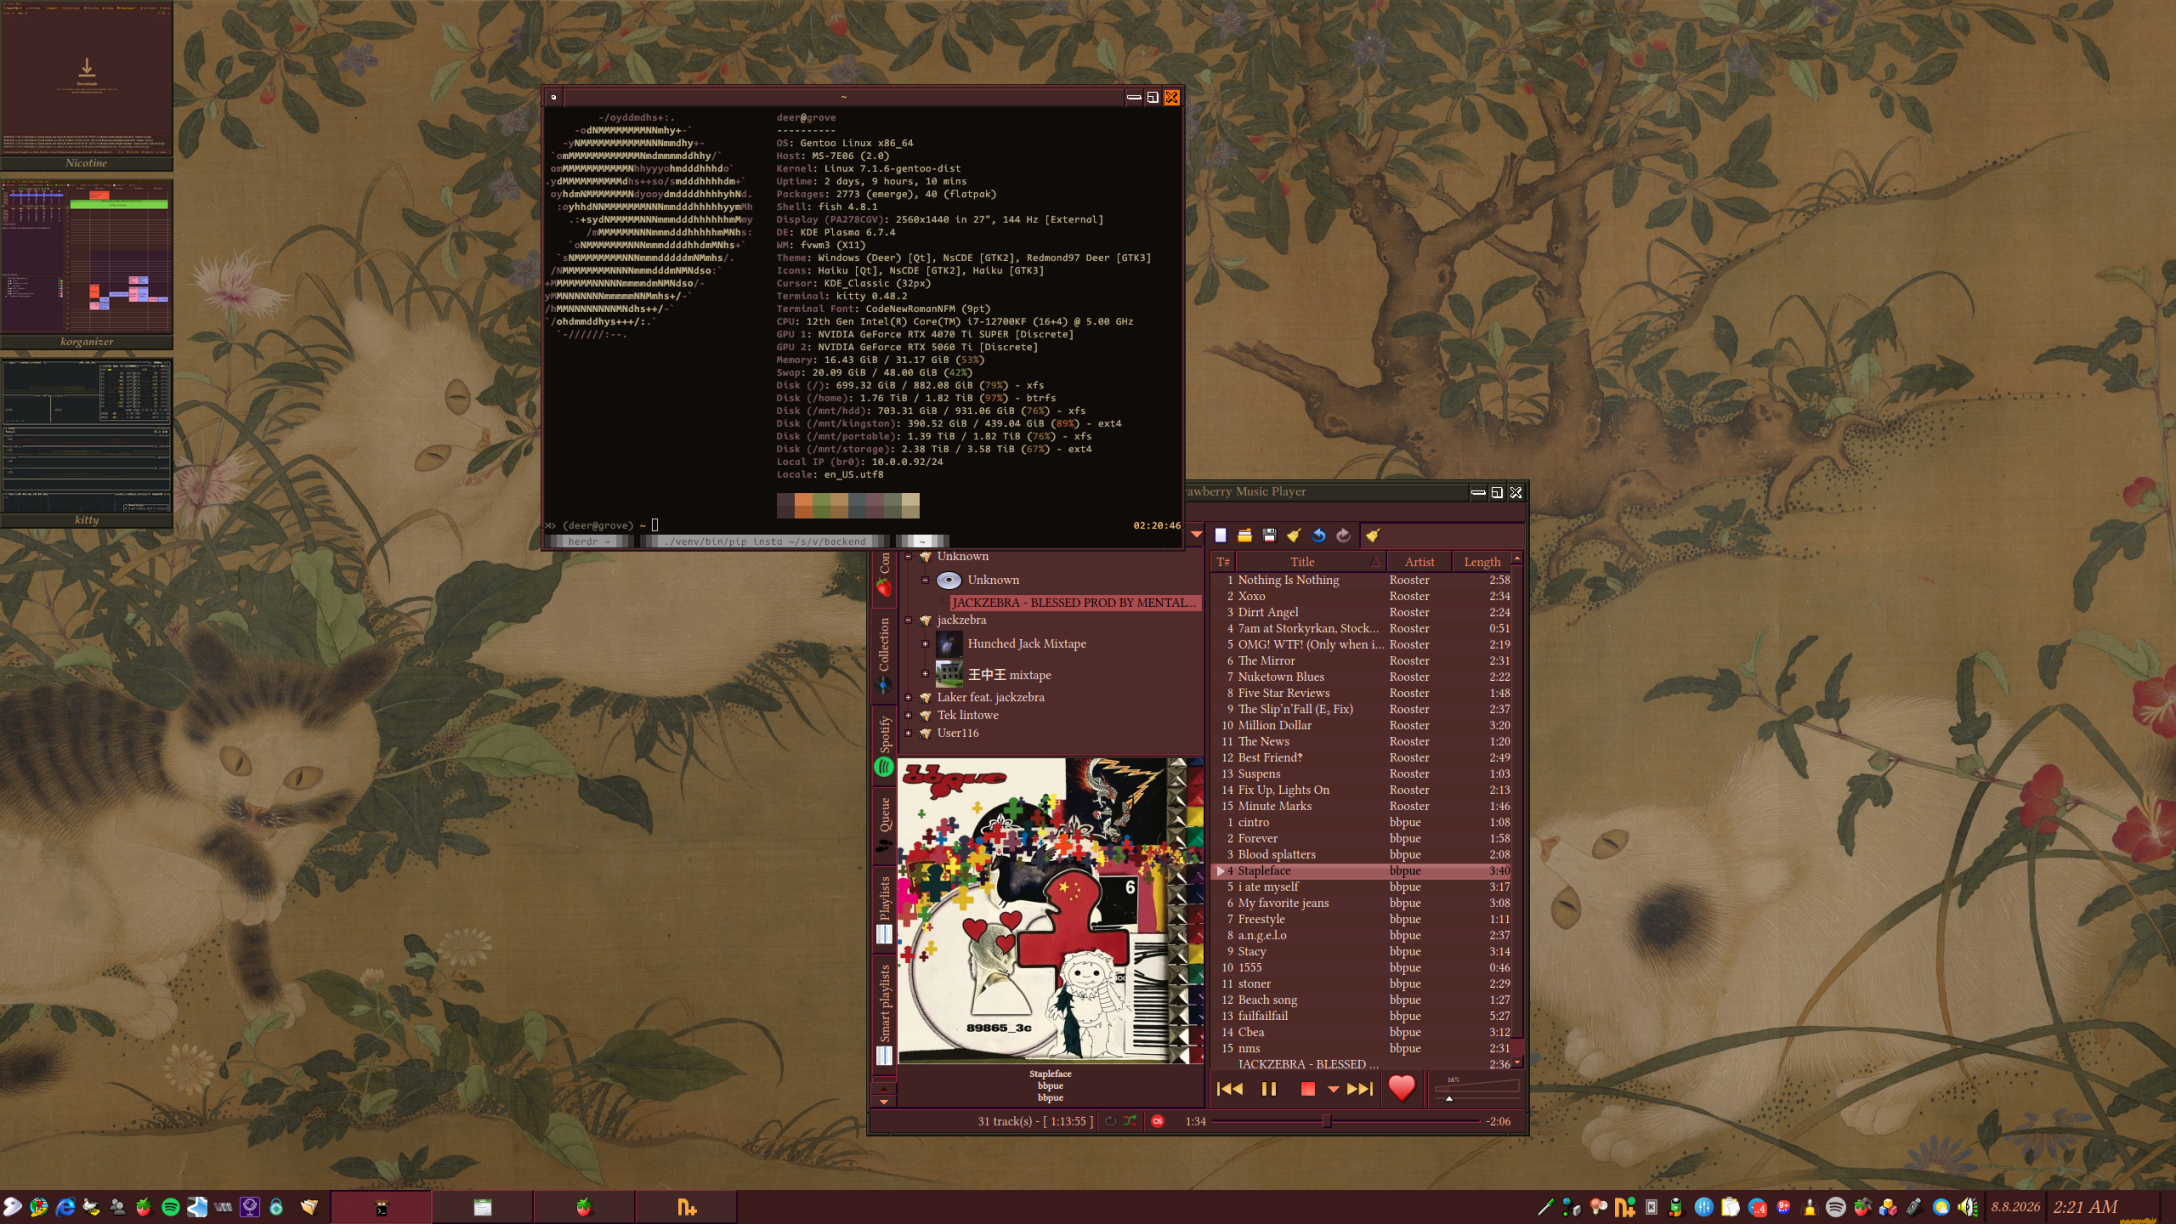Switch to the herdr tab in kitty
The width and height of the screenshot is (2176, 1224).
tap(589, 541)
